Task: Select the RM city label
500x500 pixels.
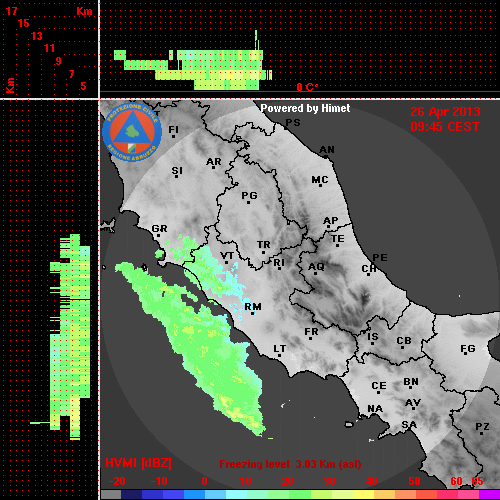Action: tap(253, 307)
